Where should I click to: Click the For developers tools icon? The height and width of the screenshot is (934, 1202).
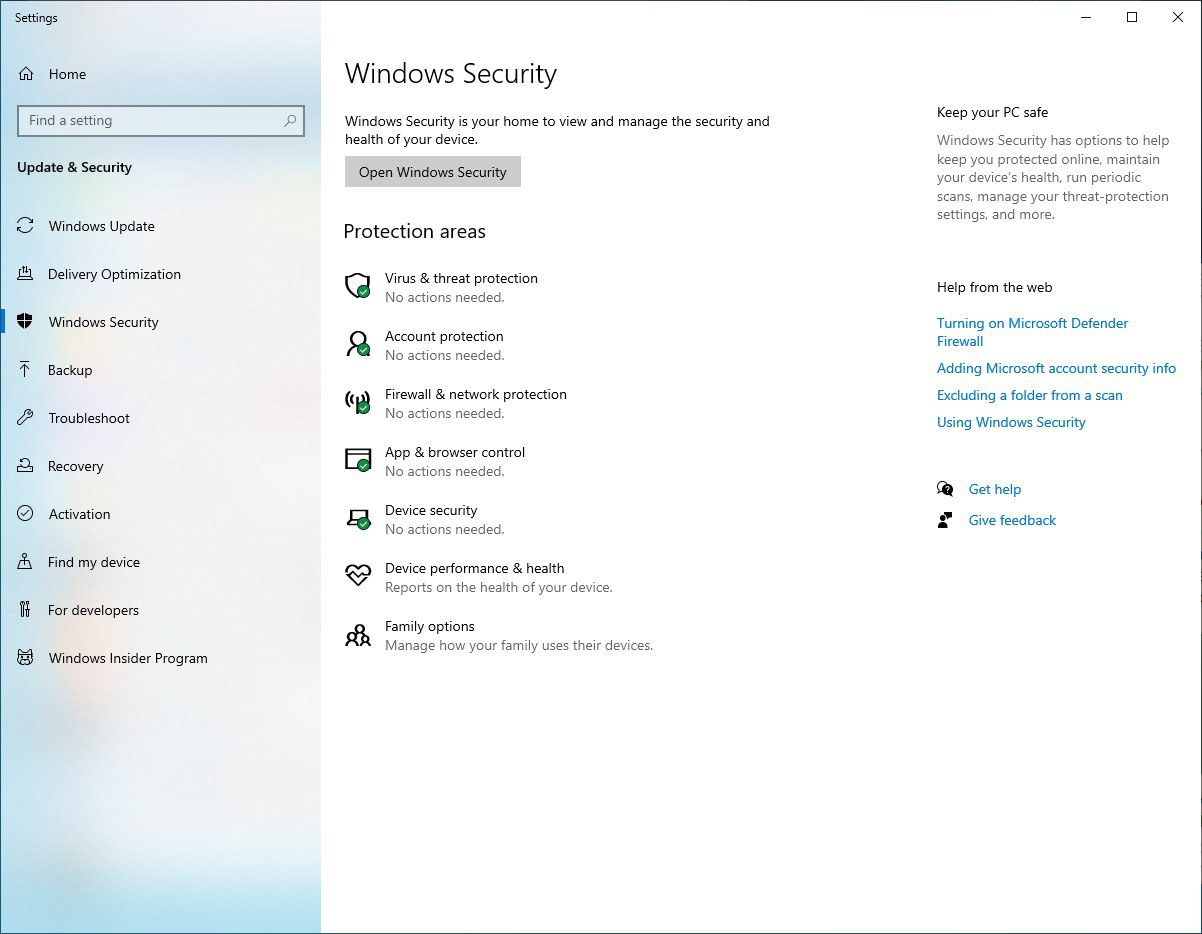click(x=26, y=610)
